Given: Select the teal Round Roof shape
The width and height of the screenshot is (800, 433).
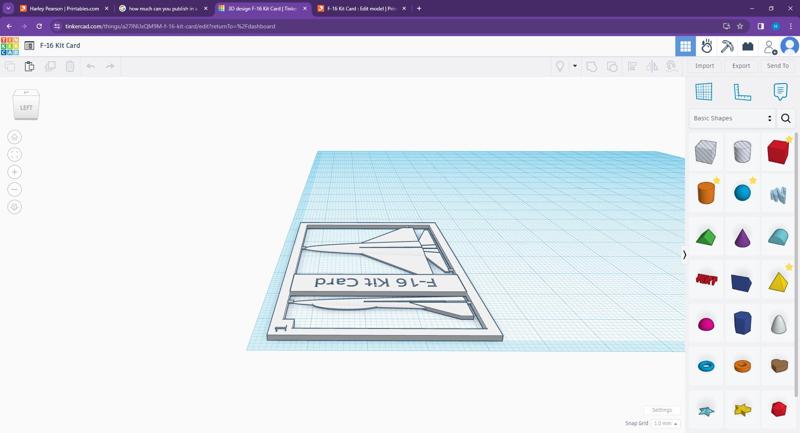Looking at the screenshot, I should [778, 237].
